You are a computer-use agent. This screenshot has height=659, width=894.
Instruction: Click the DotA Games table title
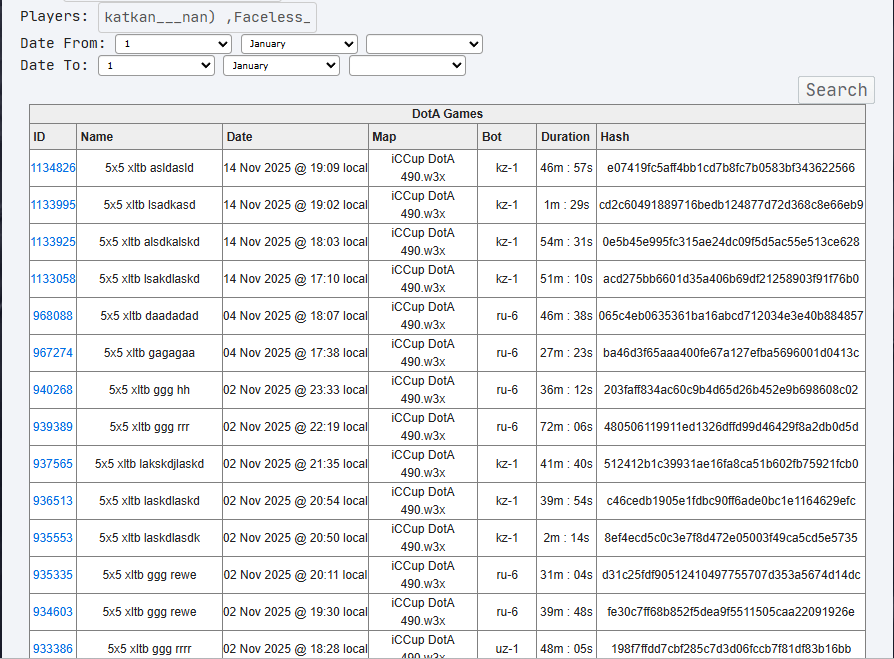(x=448, y=114)
